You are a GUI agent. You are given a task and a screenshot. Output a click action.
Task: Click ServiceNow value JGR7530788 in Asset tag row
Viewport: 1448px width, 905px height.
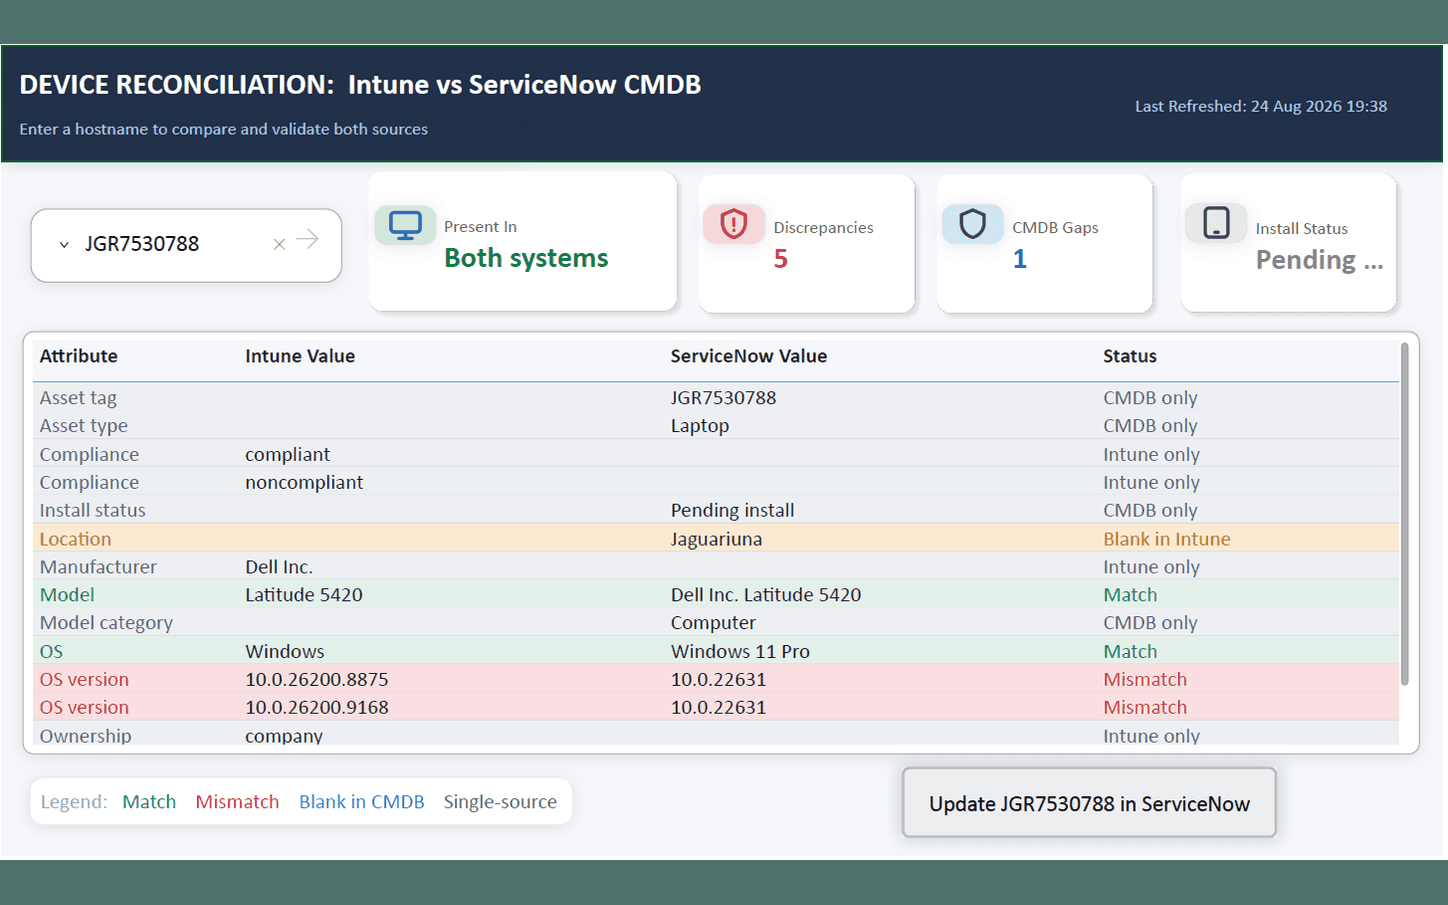pos(723,398)
